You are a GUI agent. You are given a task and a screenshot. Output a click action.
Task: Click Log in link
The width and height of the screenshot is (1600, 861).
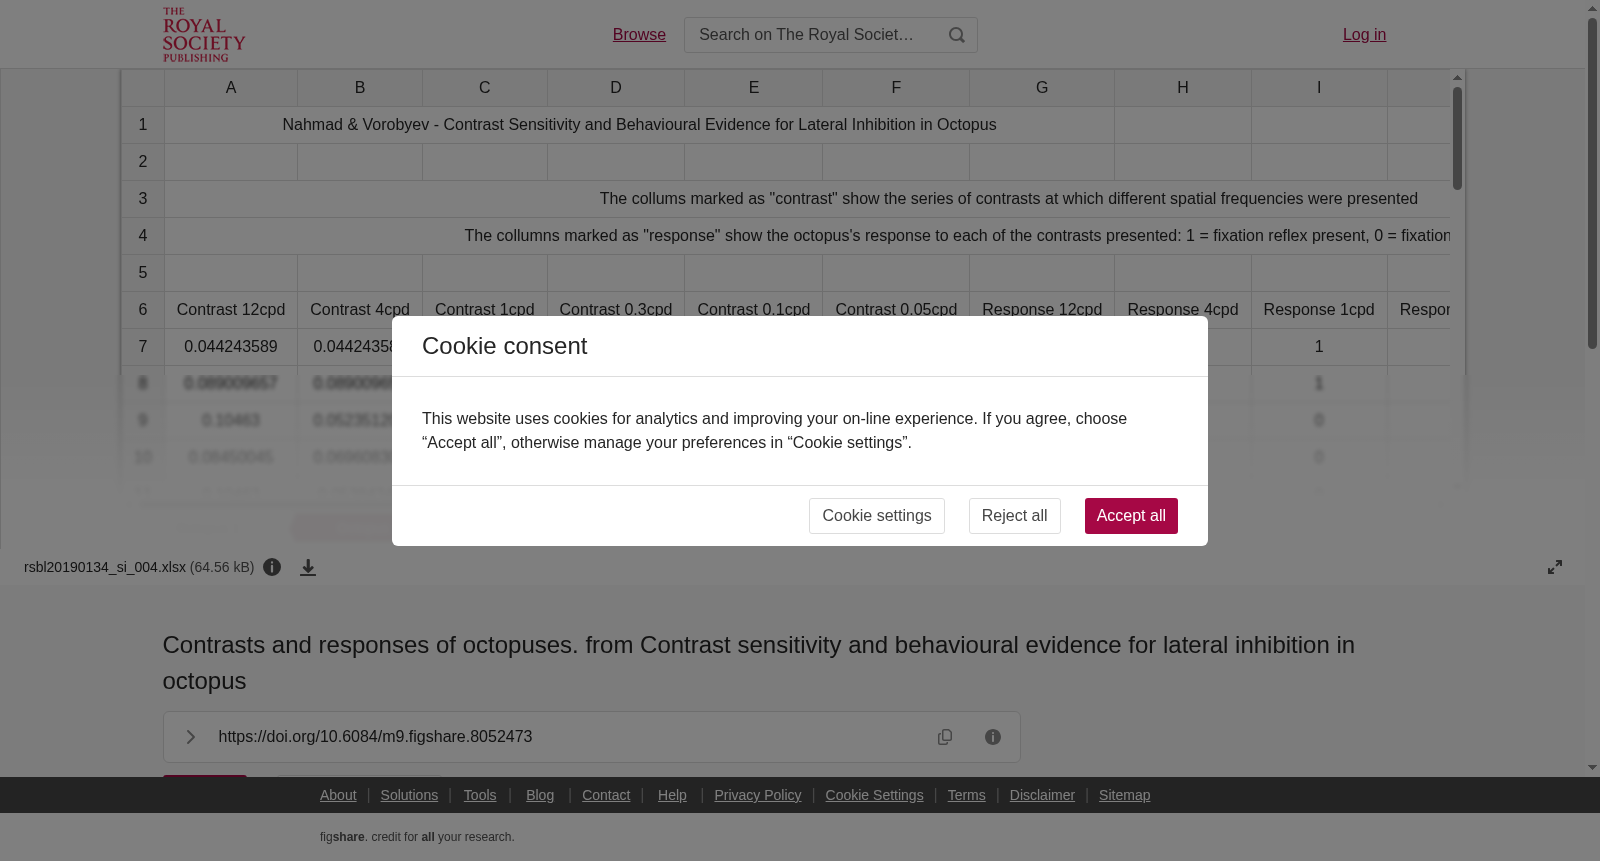point(1364,35)
